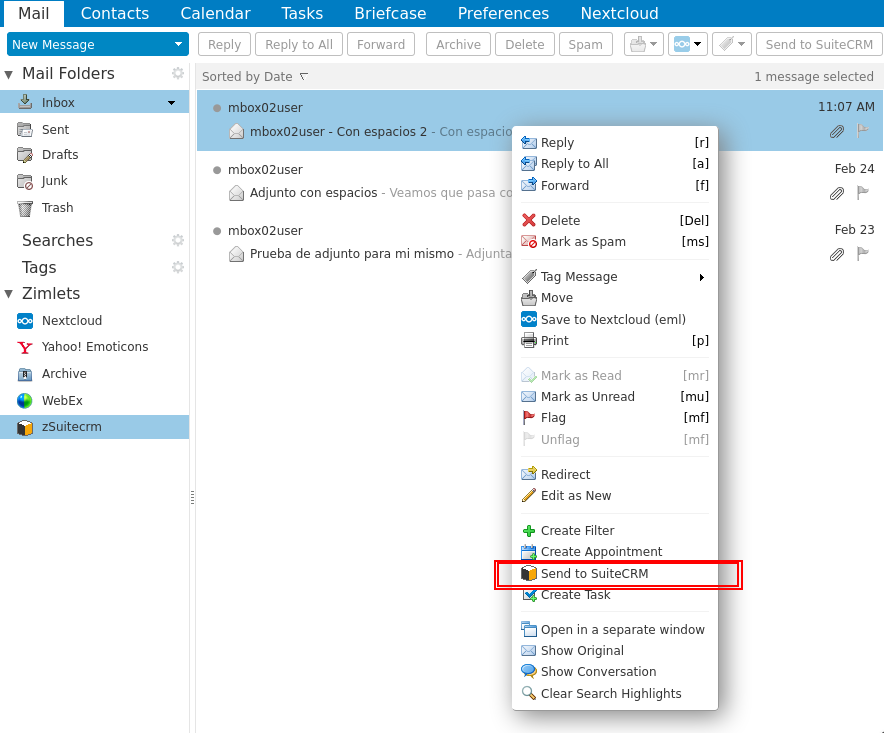Toggle read status dot of Feb 23 message
This screenshot has height=733, width=884.
216,231
